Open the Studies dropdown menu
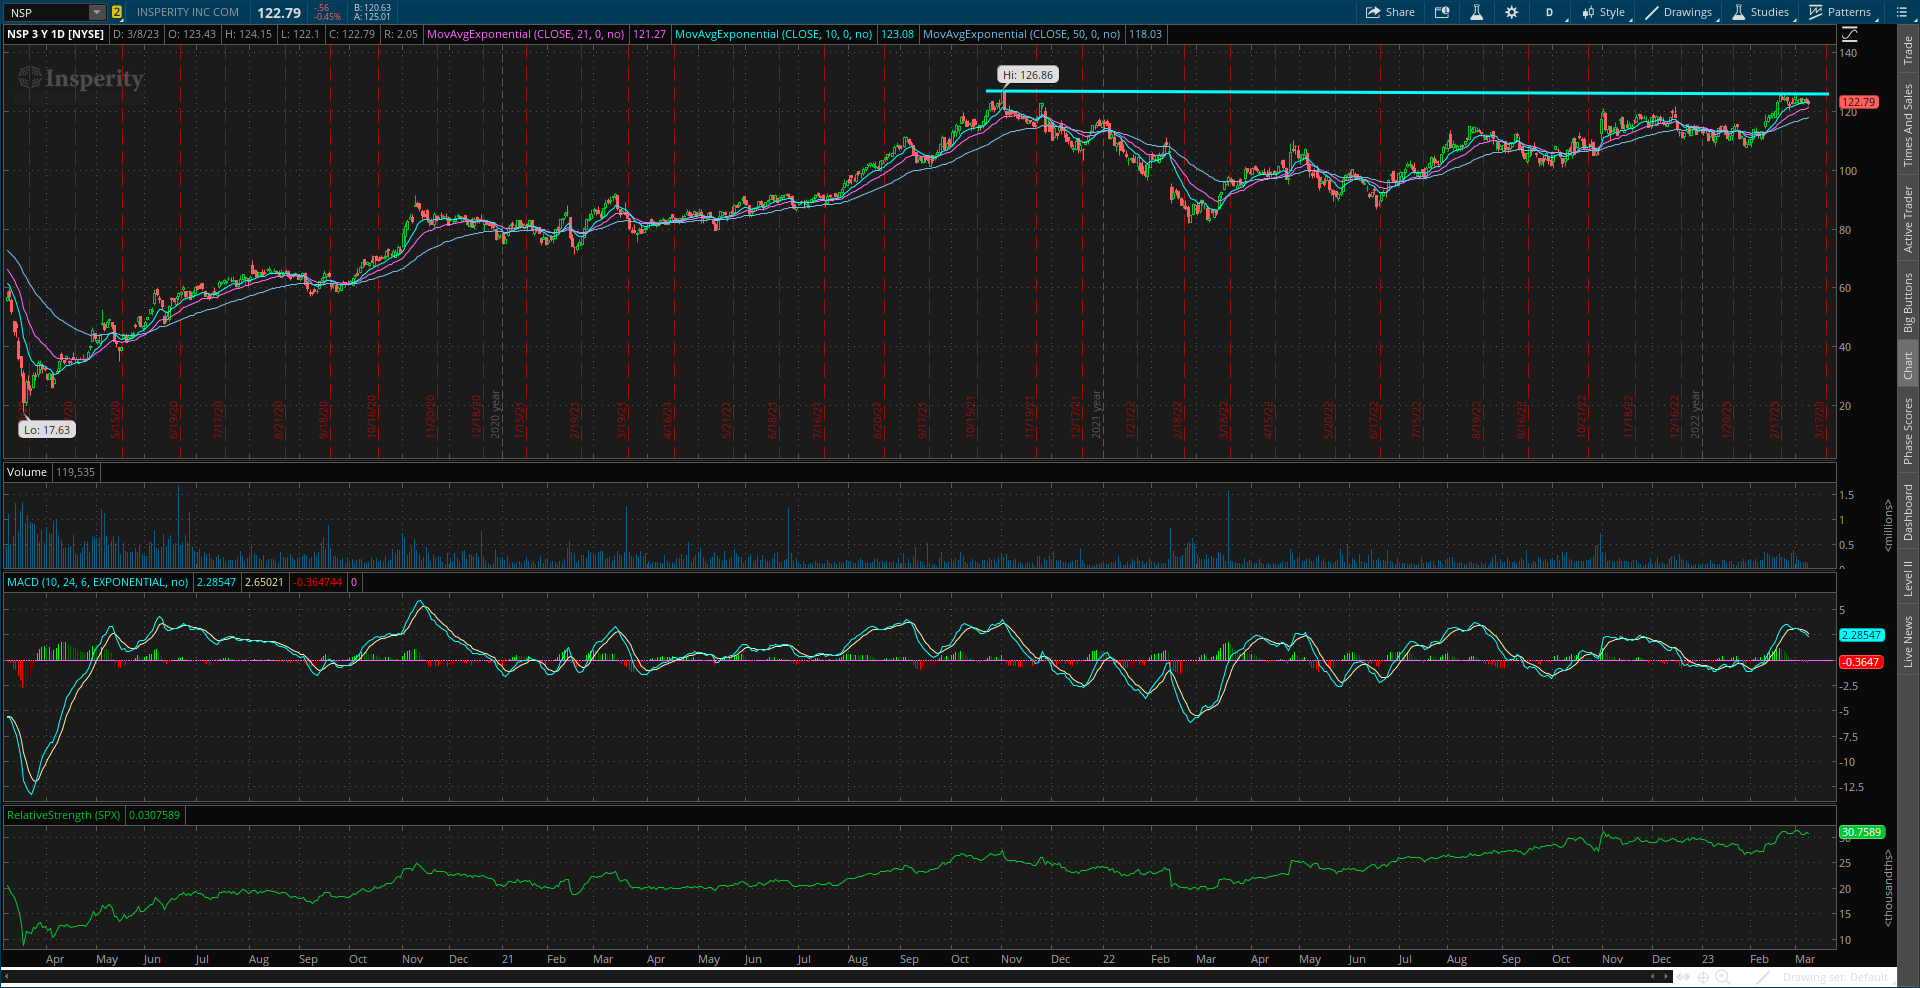 point(1760,12)
